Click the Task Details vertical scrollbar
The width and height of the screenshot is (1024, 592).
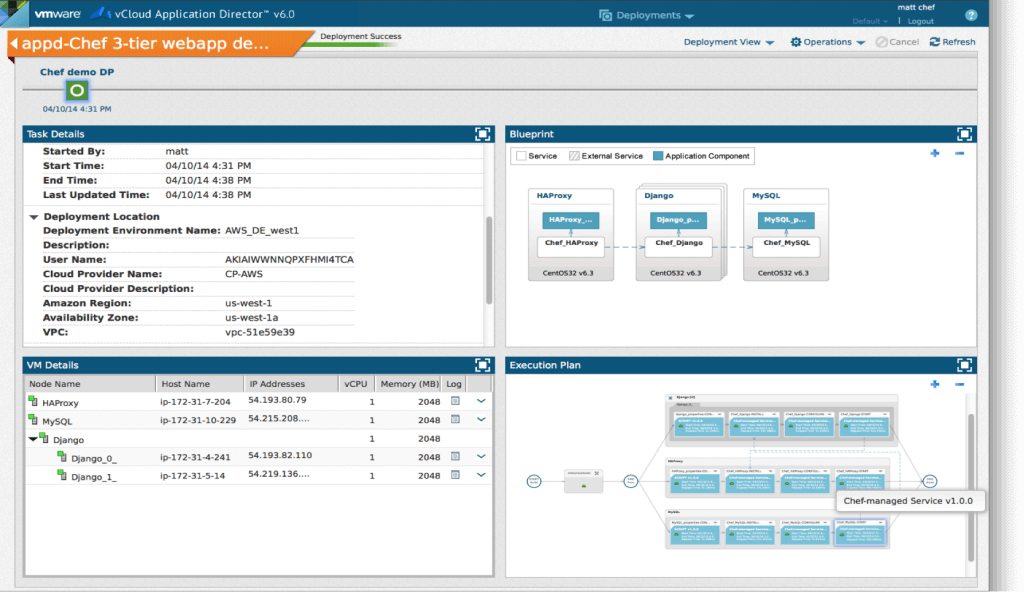(489, 260)
